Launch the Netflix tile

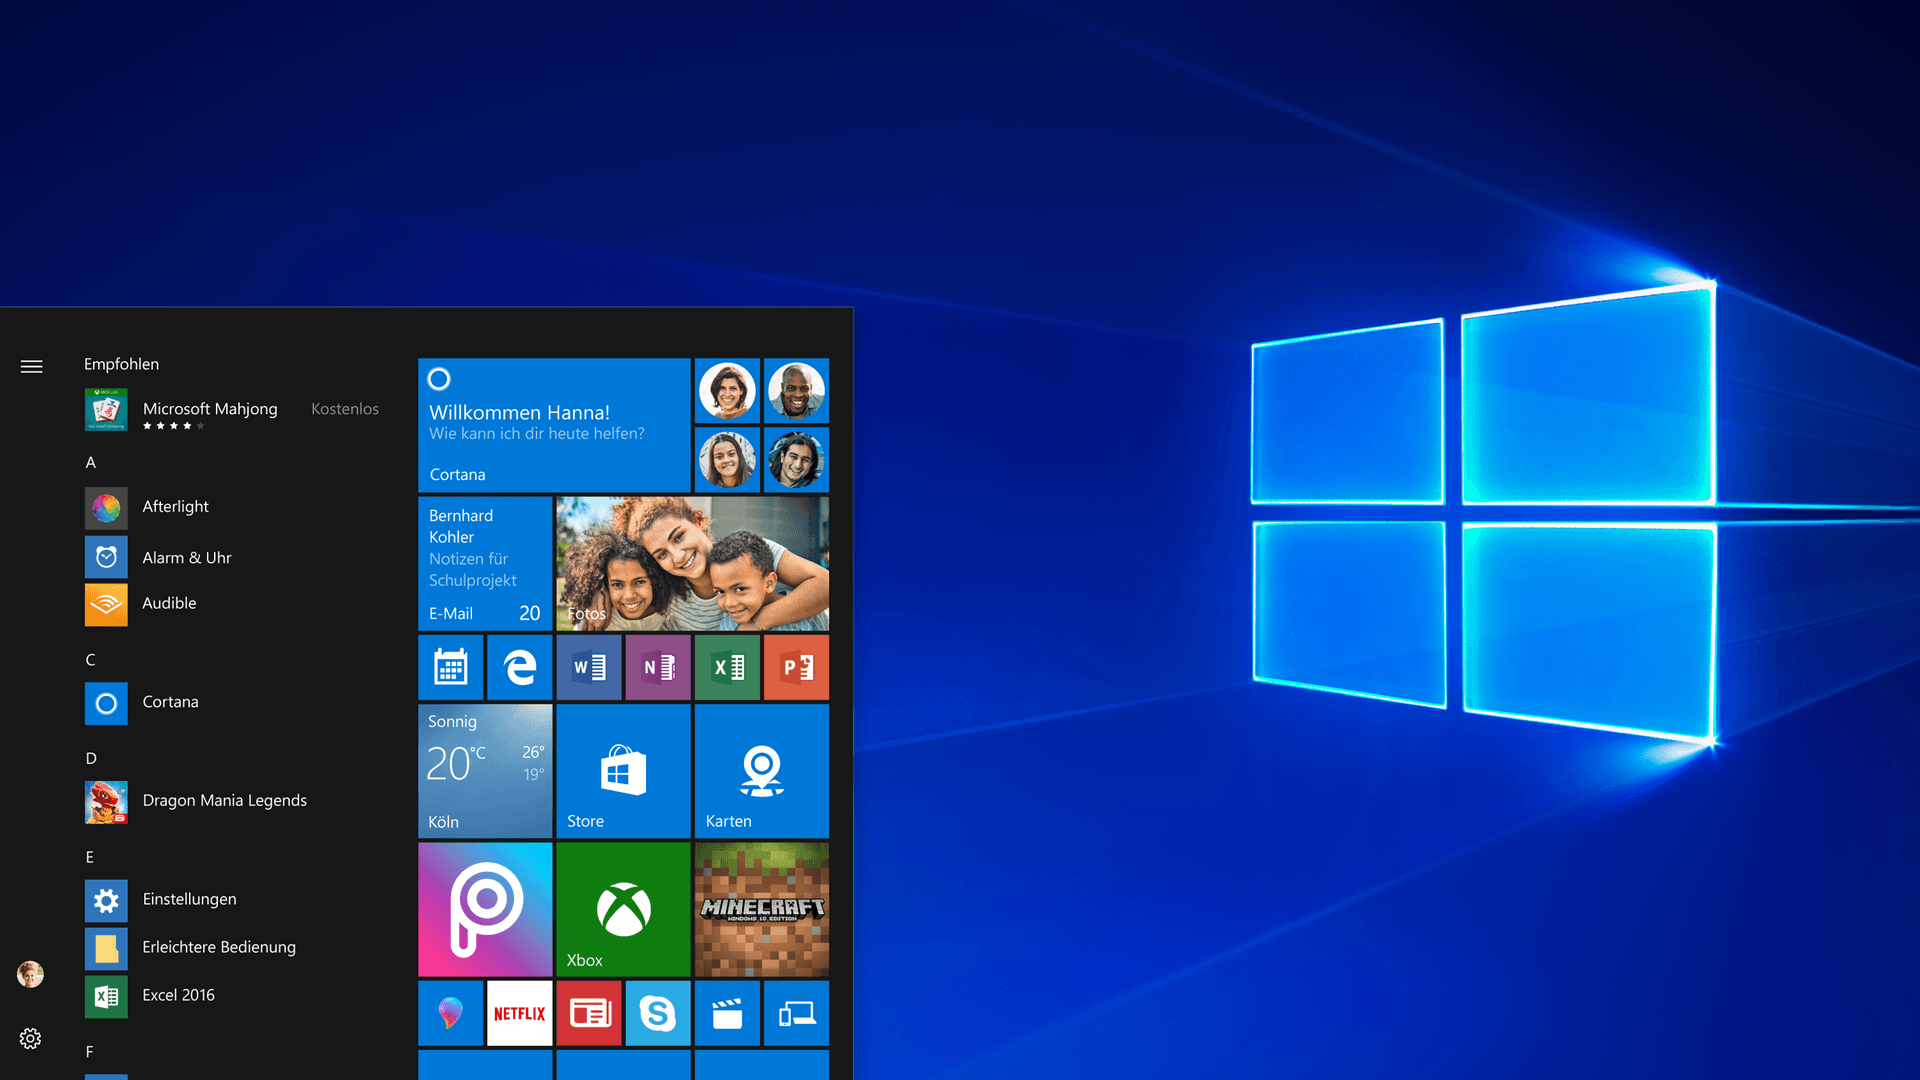click(520, 1013)
